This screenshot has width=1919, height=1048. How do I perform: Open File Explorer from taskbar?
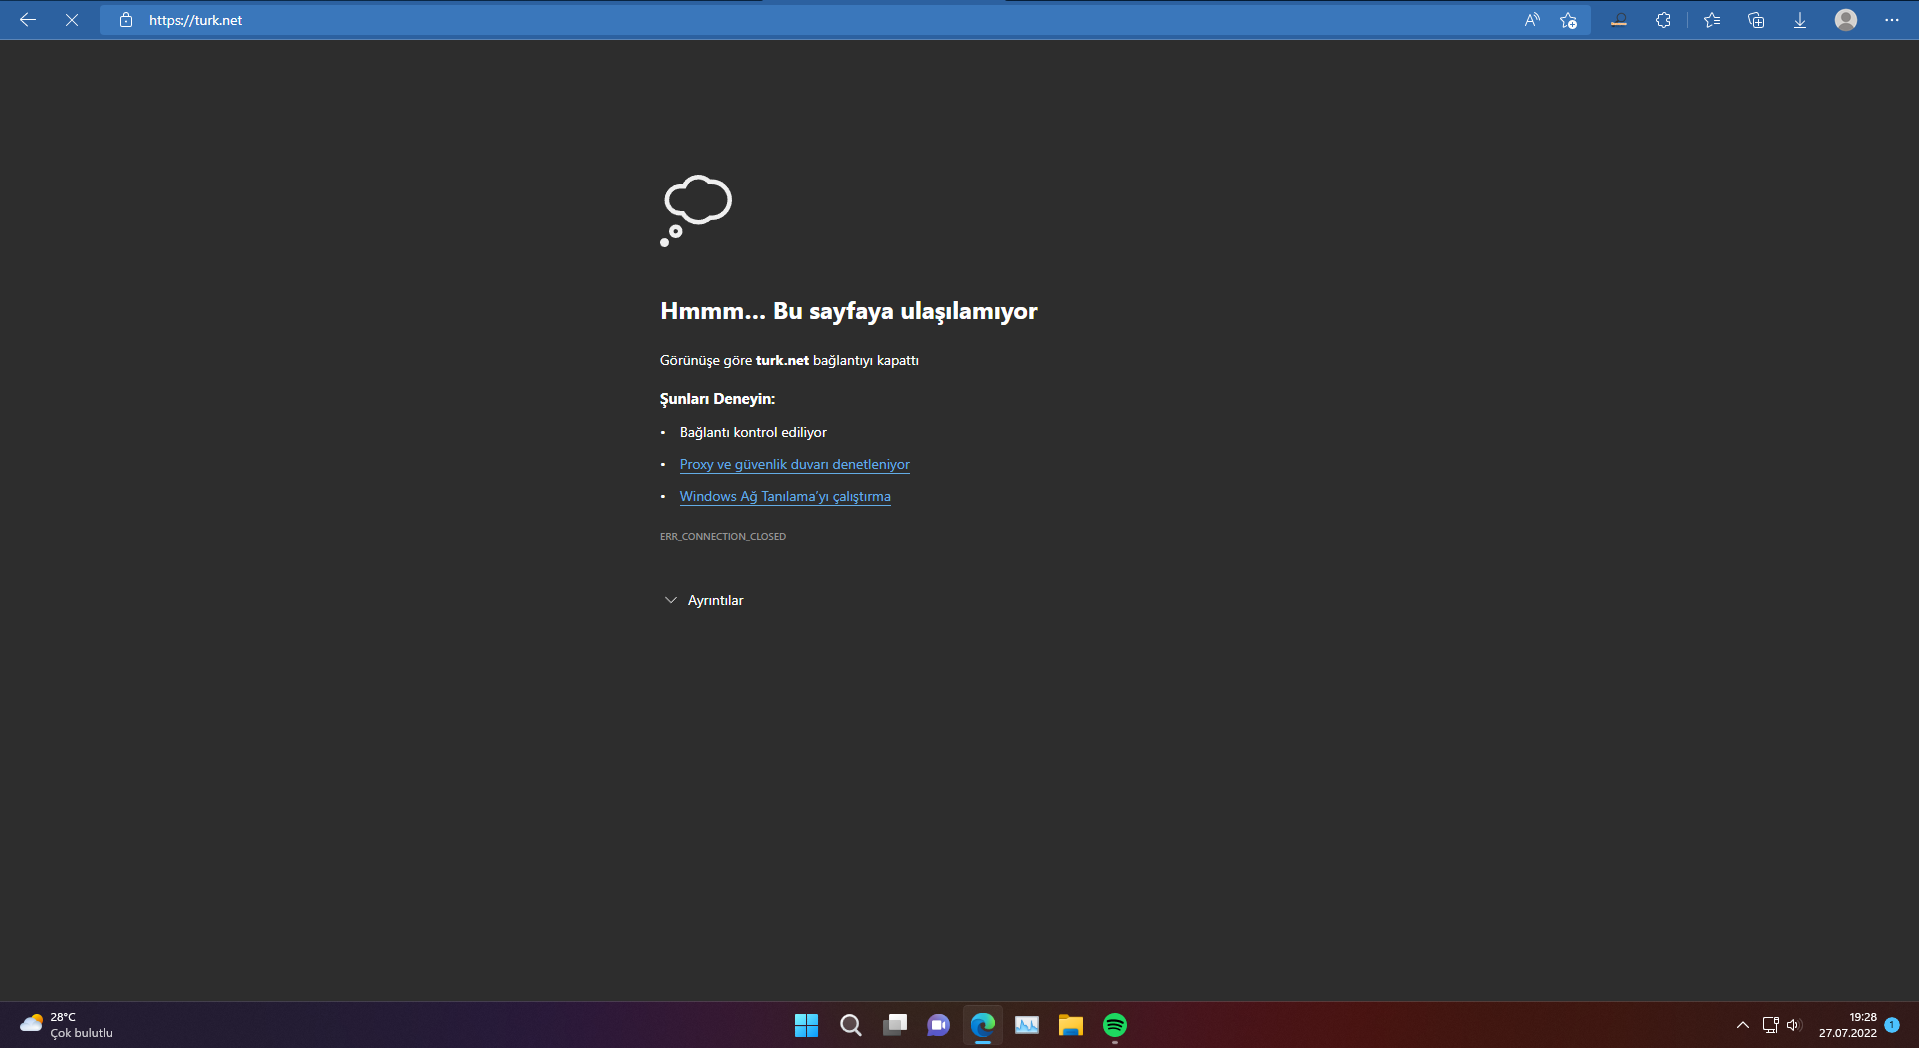(1070, 1025)
